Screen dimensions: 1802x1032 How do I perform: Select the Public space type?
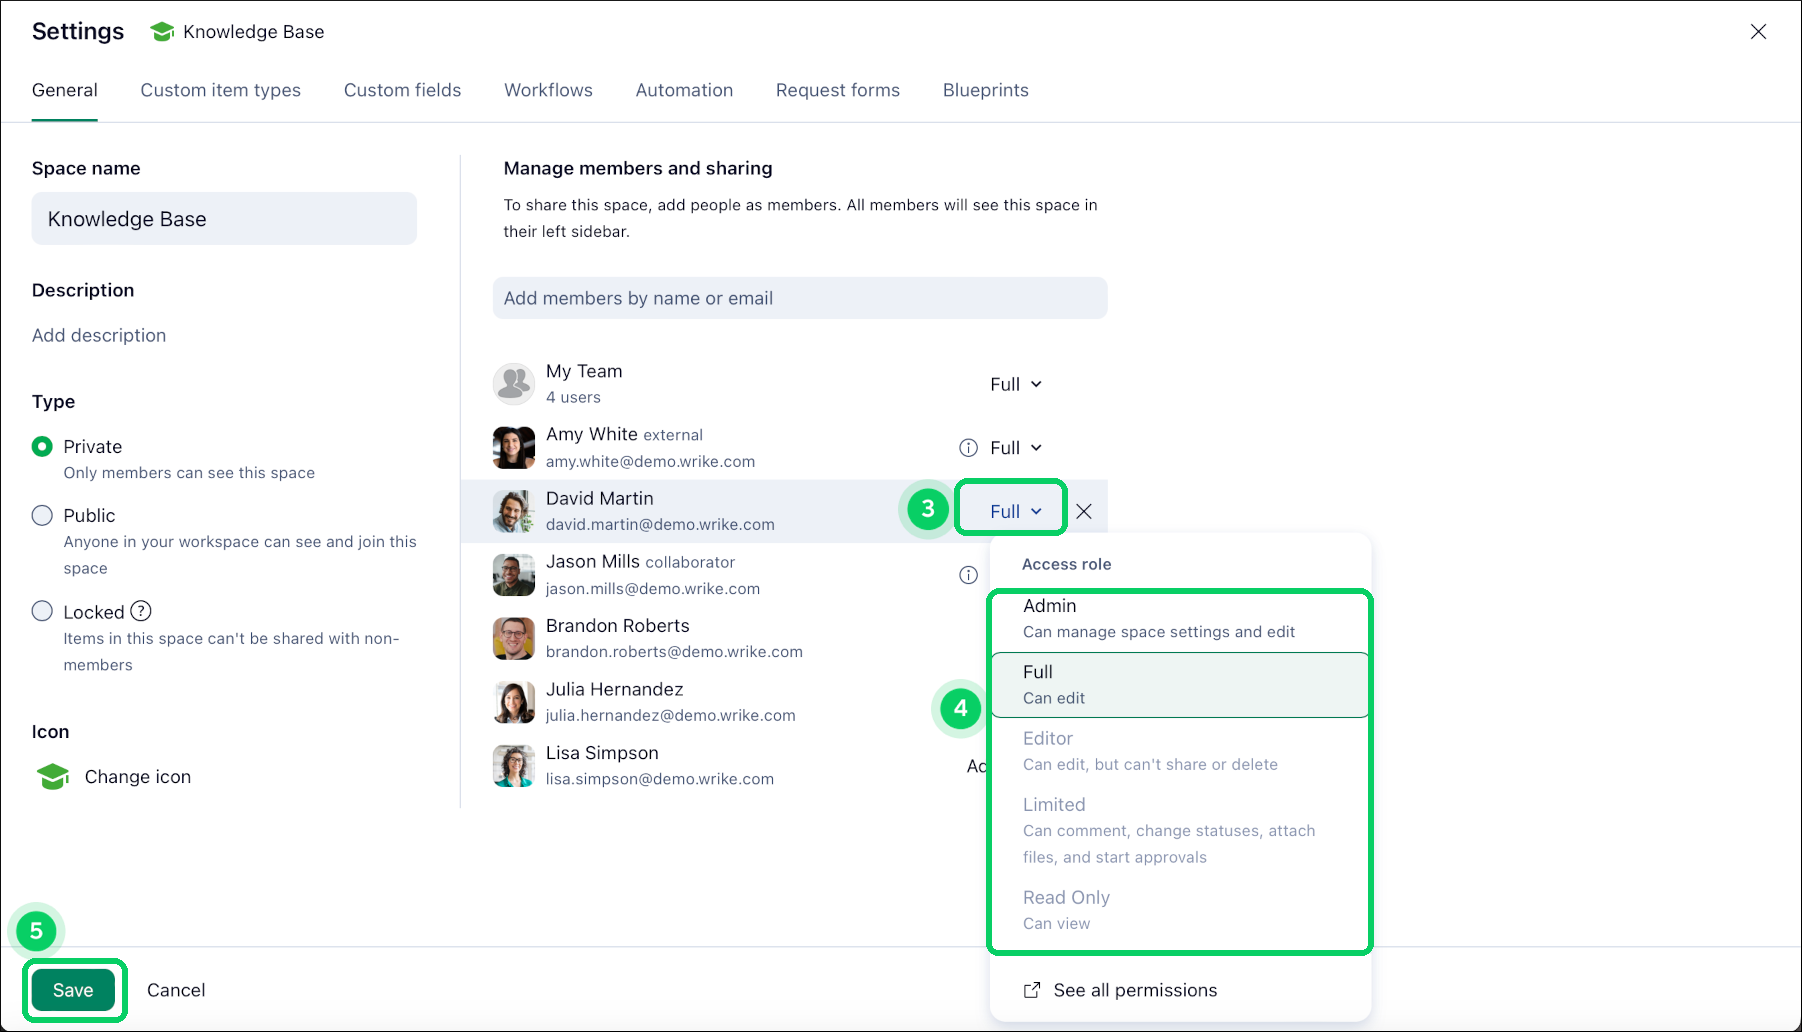(42, 515)
